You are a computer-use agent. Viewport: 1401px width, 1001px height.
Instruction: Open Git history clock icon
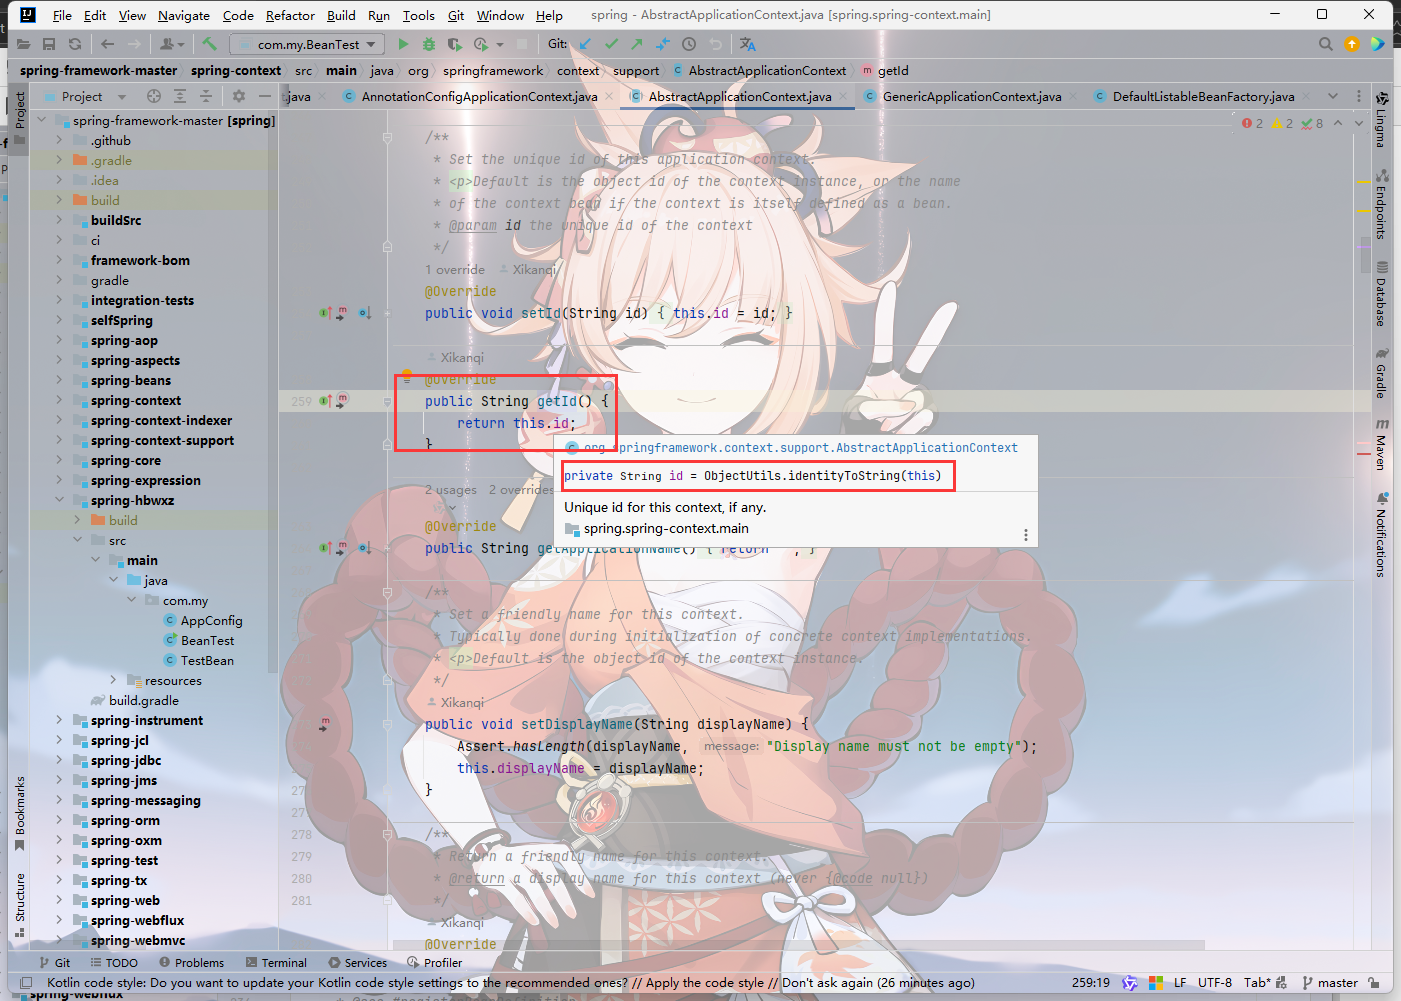tap(689, 44)
